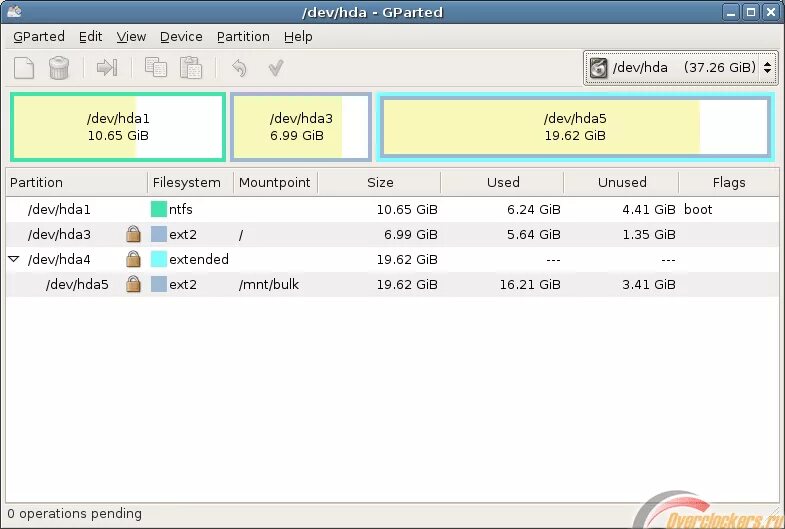This screenshot has height=529, width=785.
Task: Click the Copy partition toolbar icon
Action: 156,67
